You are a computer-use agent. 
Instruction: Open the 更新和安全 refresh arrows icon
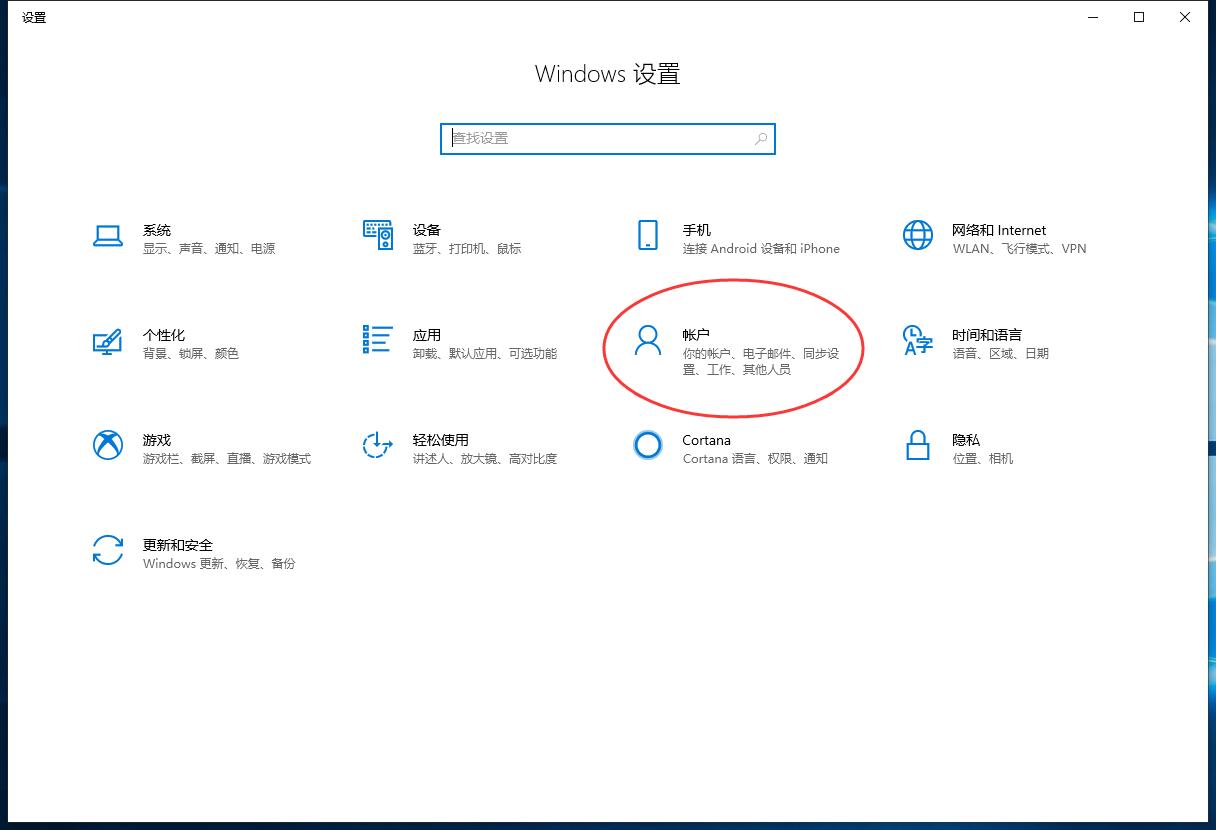point(108,550)
